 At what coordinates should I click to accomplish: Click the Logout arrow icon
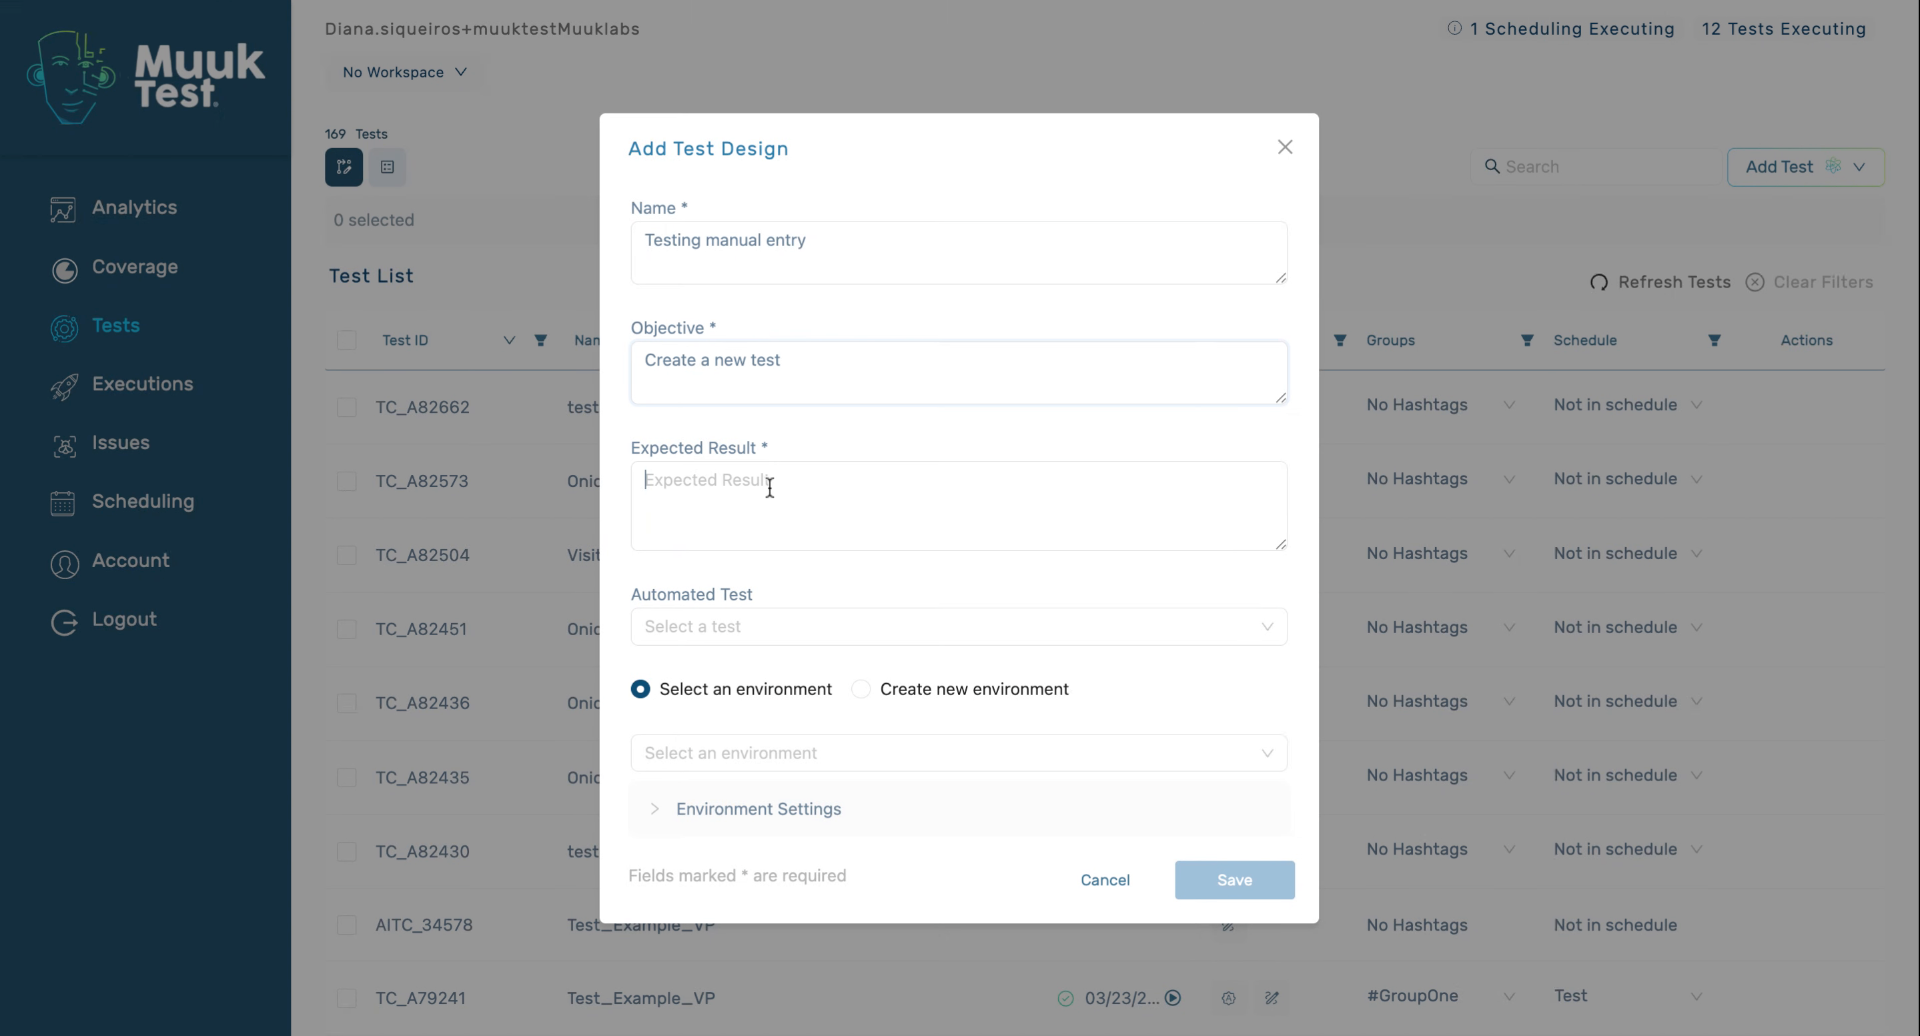tap(64, 622)
